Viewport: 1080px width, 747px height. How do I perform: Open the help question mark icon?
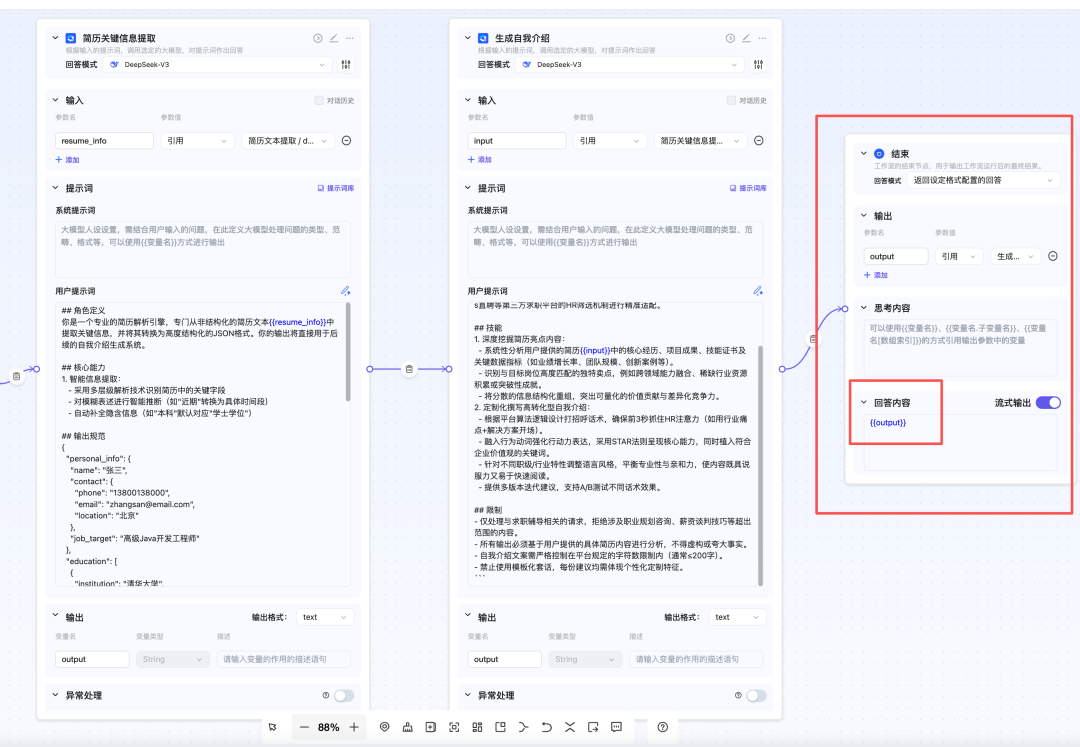[x=663, y=727]
